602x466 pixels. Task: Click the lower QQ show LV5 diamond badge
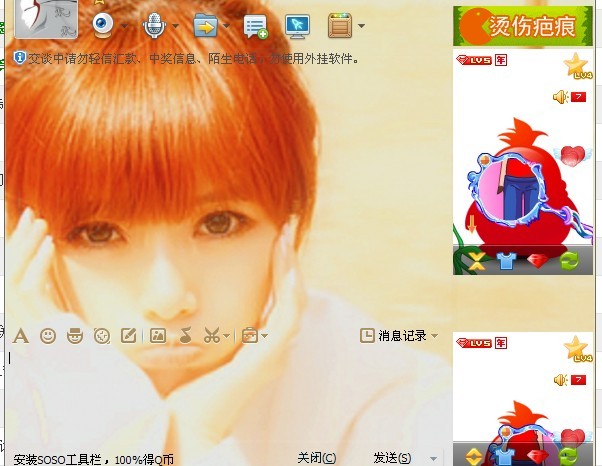click(x=474, y=343)
